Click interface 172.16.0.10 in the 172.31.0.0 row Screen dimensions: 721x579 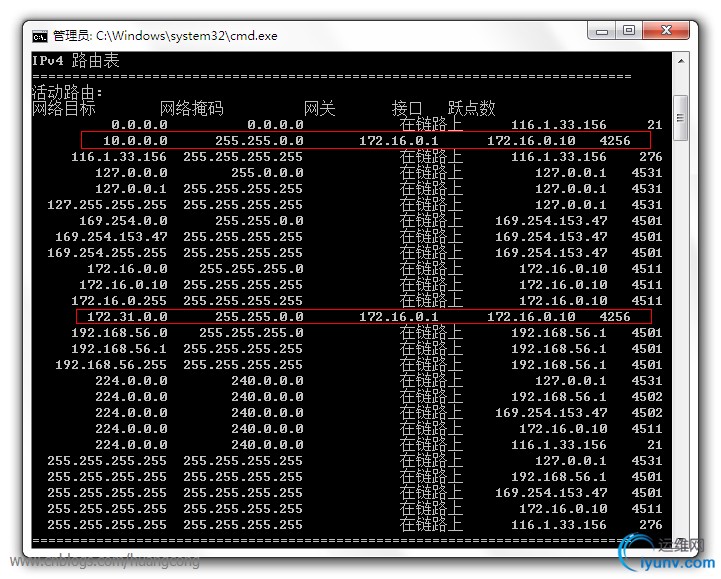coord(531,317)
